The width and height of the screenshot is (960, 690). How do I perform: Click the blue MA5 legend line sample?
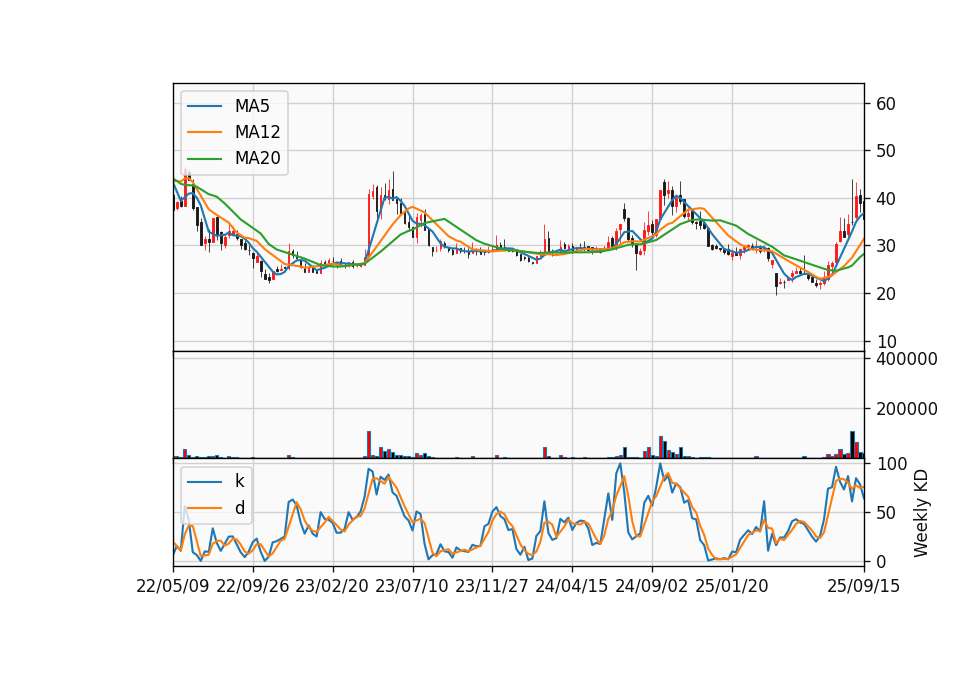coord(204,107)
